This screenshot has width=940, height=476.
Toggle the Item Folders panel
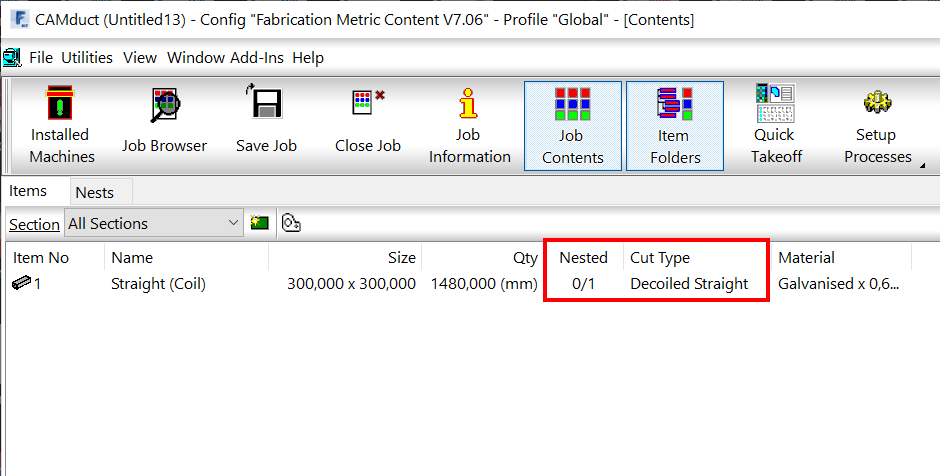point(675,126)
